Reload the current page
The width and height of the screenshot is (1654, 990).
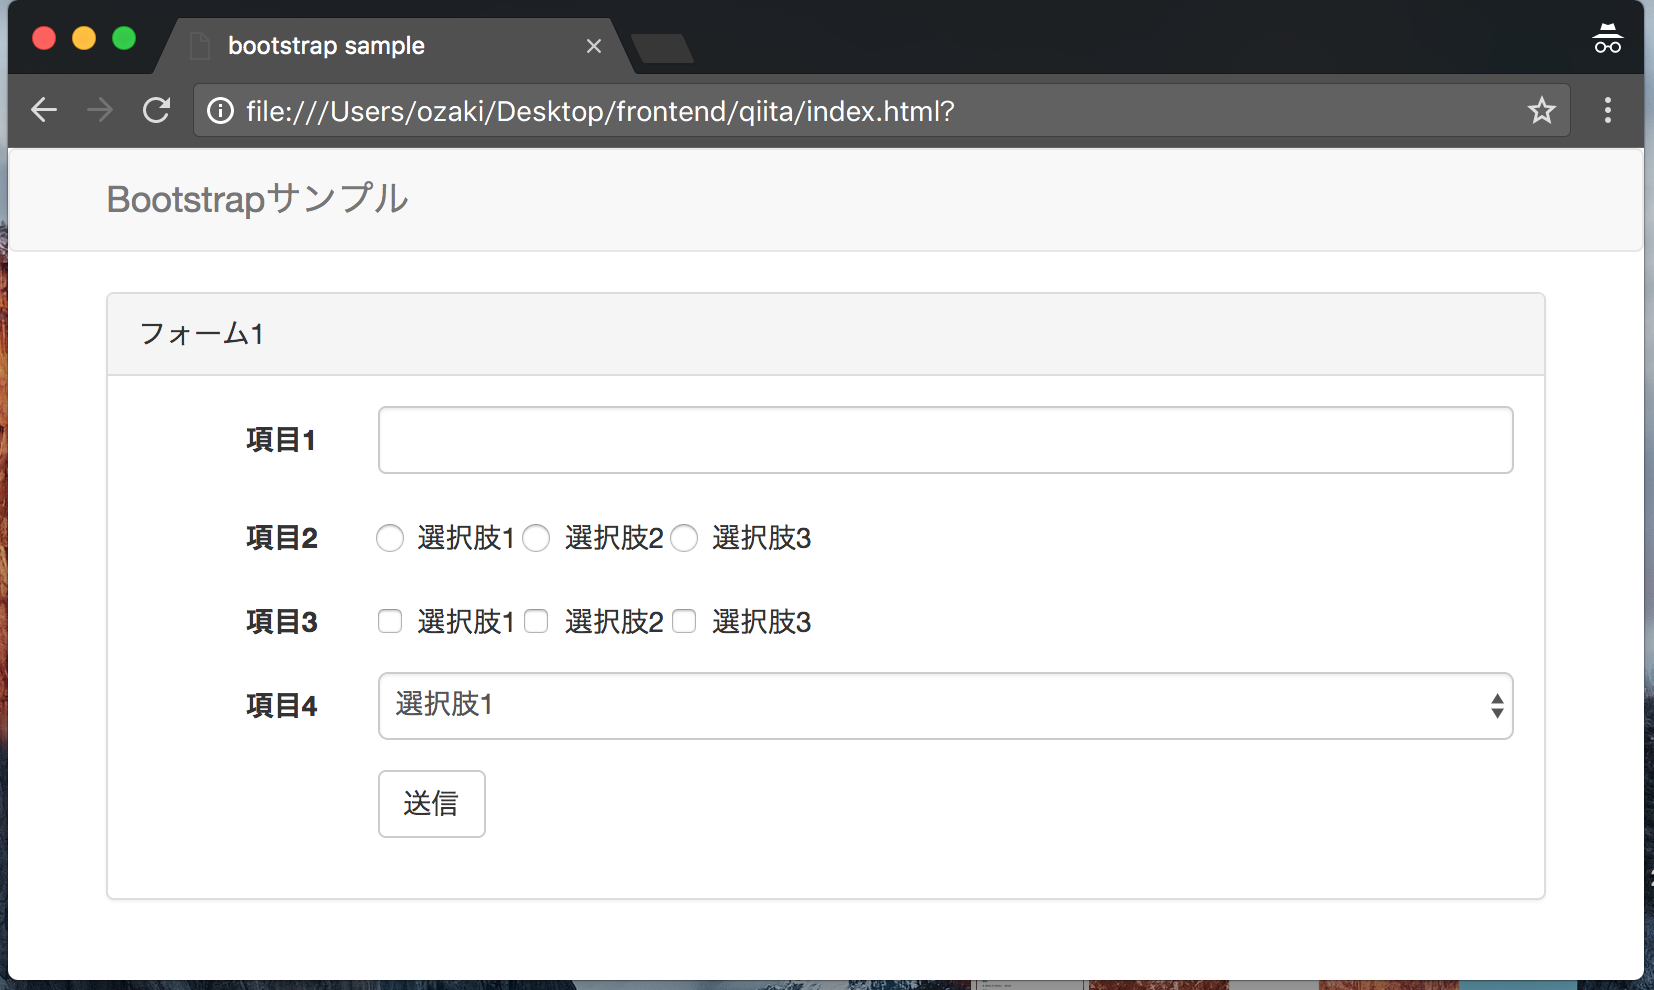[x=157, y=110]
